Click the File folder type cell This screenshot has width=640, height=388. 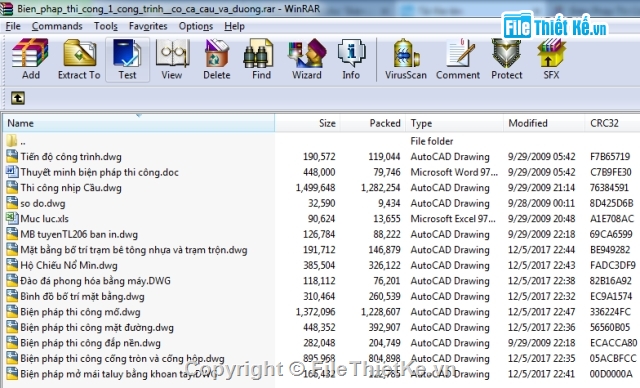coord(431,141)
